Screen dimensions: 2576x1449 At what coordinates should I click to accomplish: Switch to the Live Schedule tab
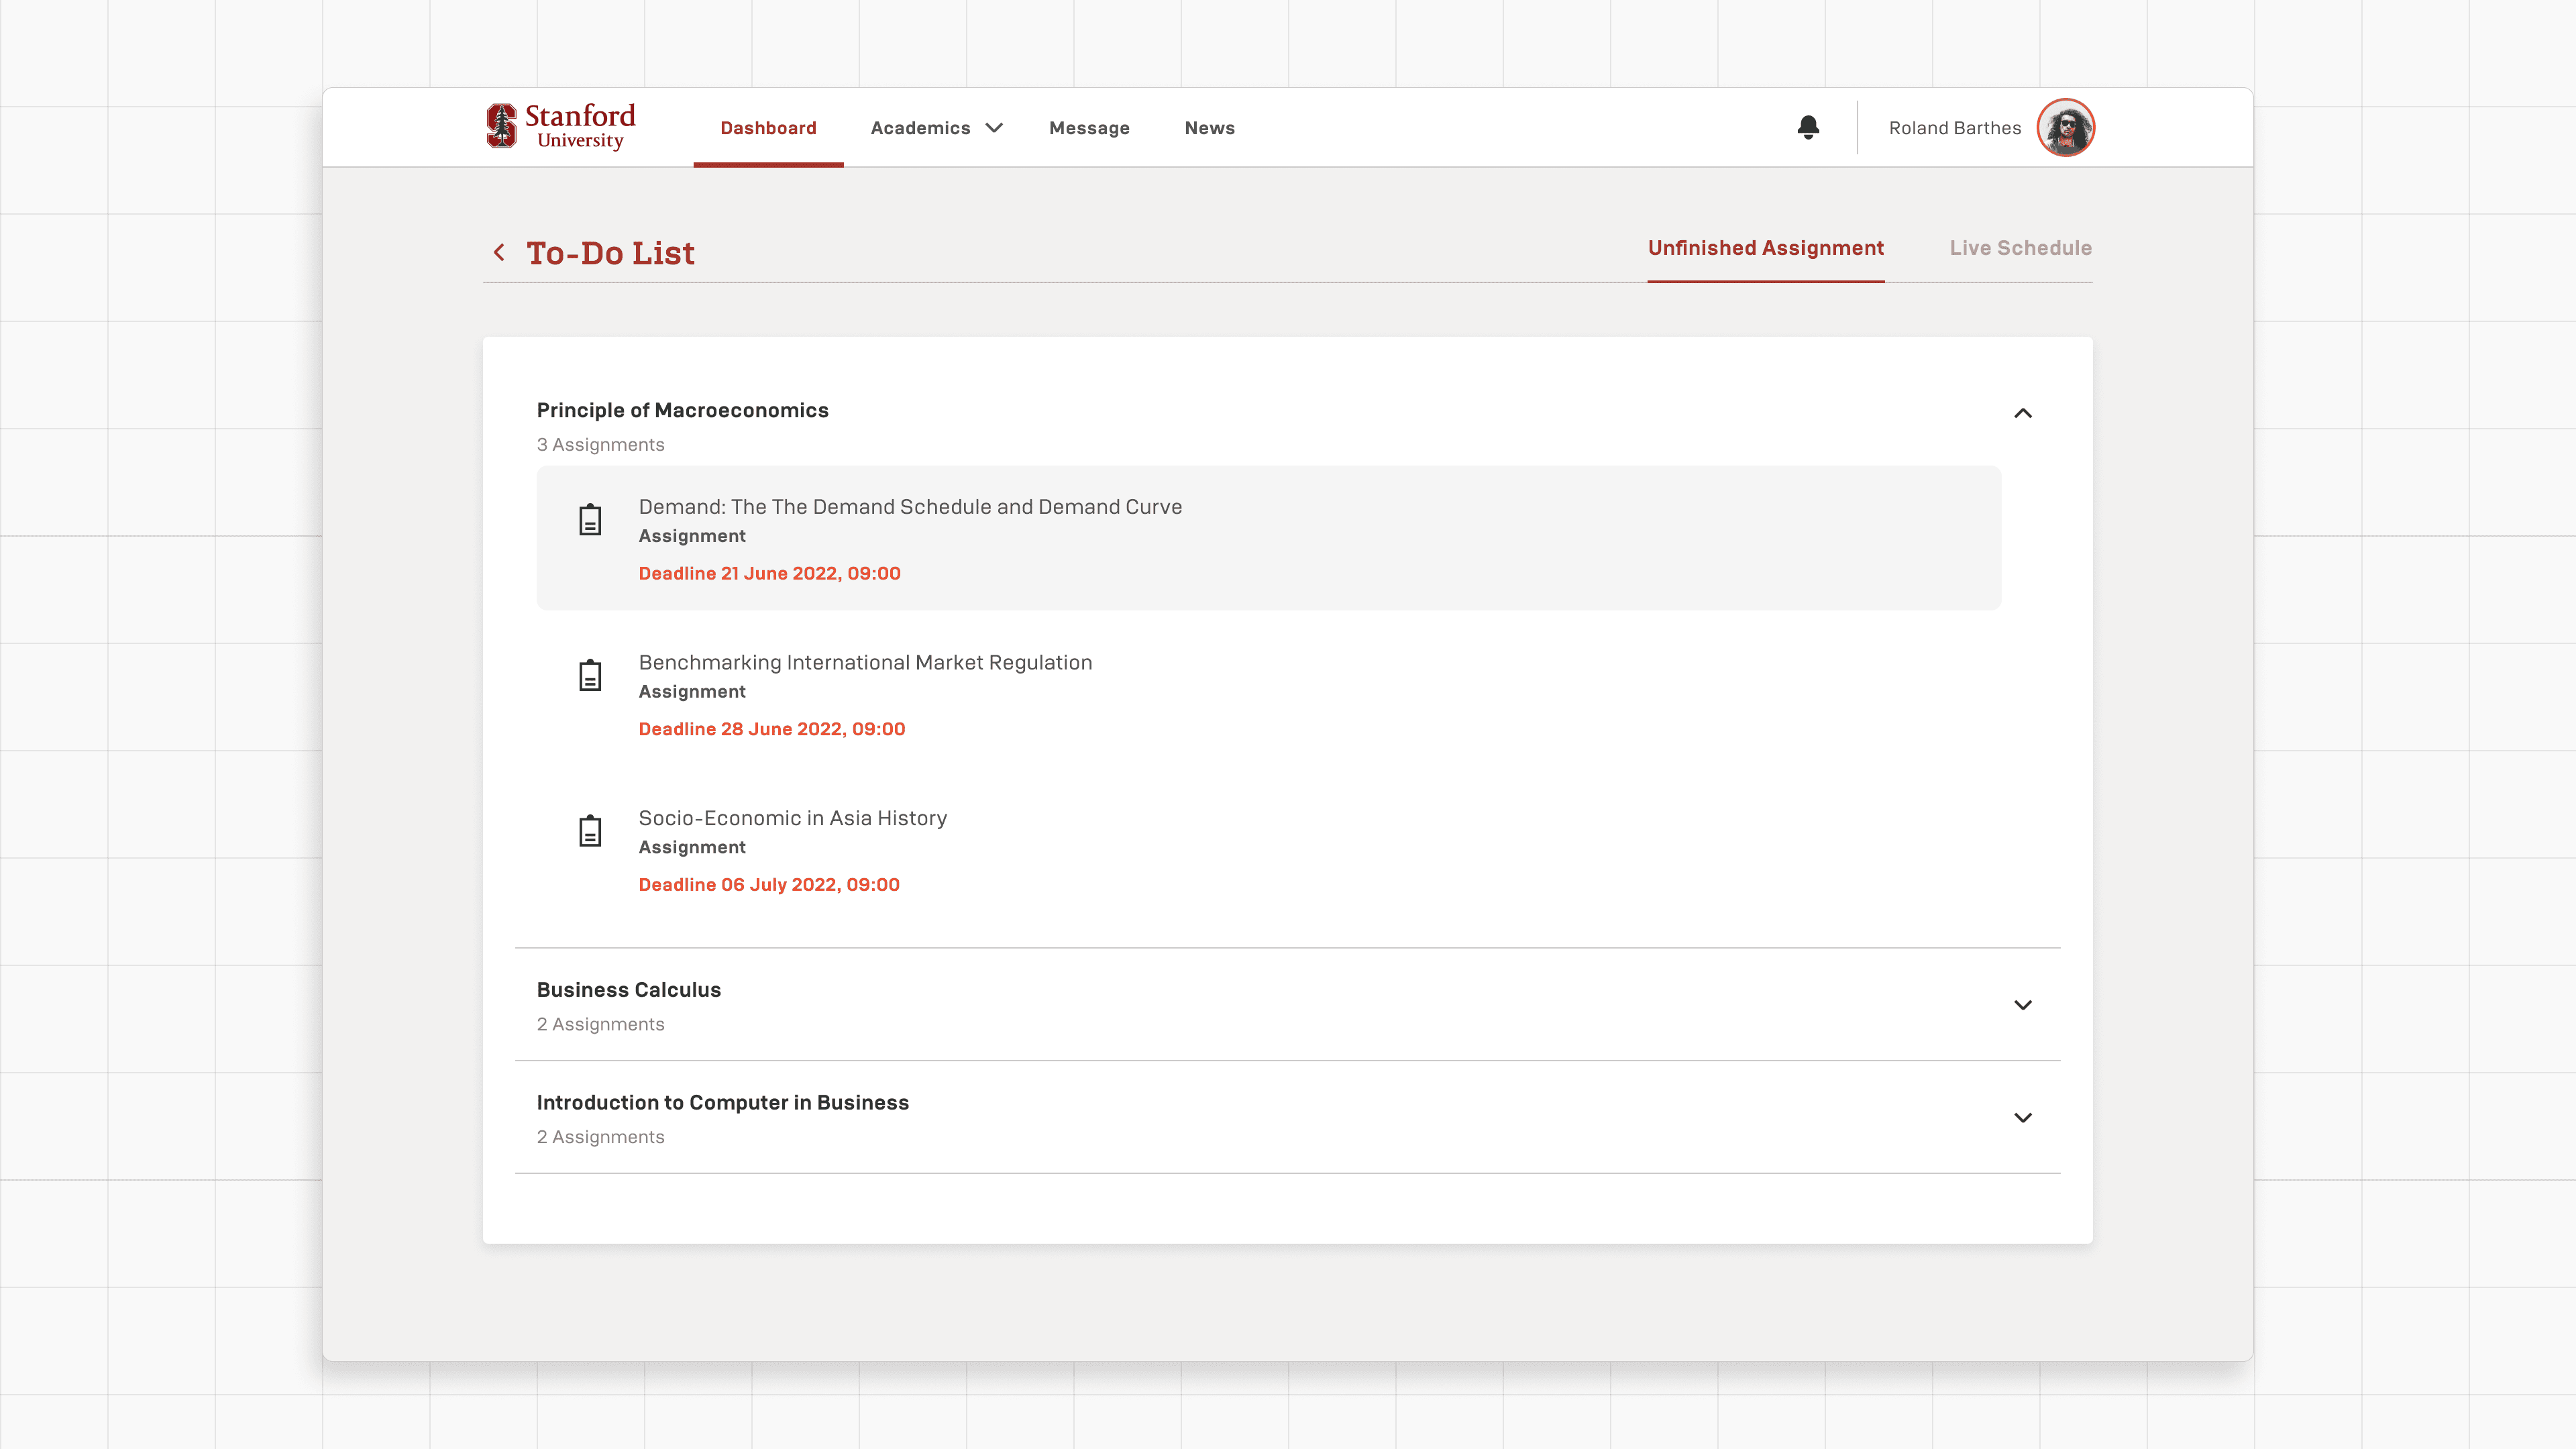click(x=2020, y=248)
